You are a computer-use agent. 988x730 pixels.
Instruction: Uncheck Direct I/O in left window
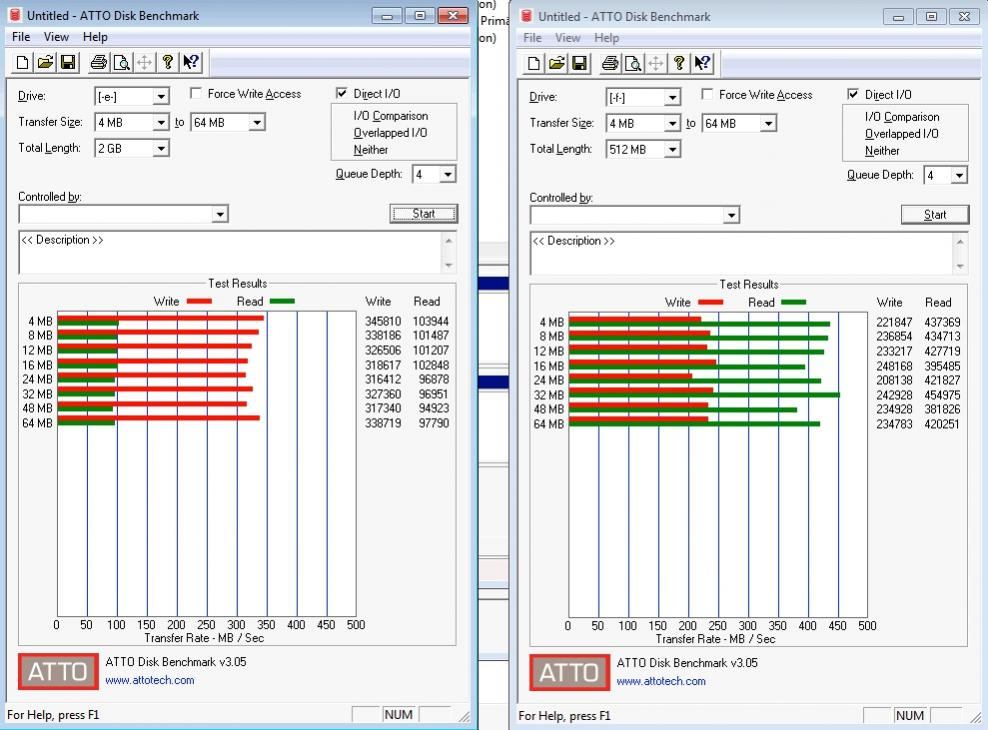[342, 93]
